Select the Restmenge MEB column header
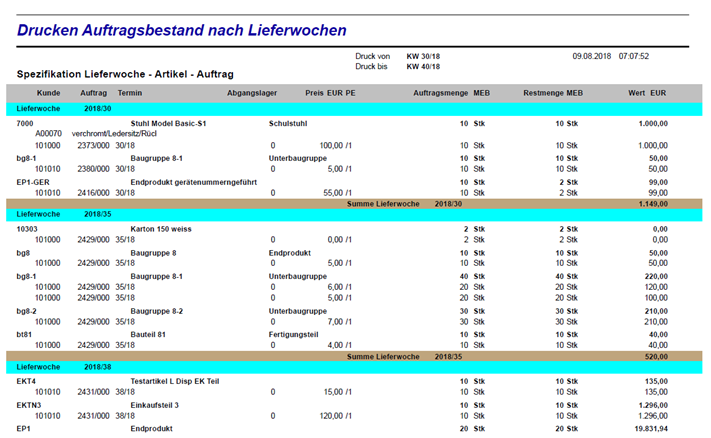This screenshot has width=711, height=438. click(x=553, y=93)
